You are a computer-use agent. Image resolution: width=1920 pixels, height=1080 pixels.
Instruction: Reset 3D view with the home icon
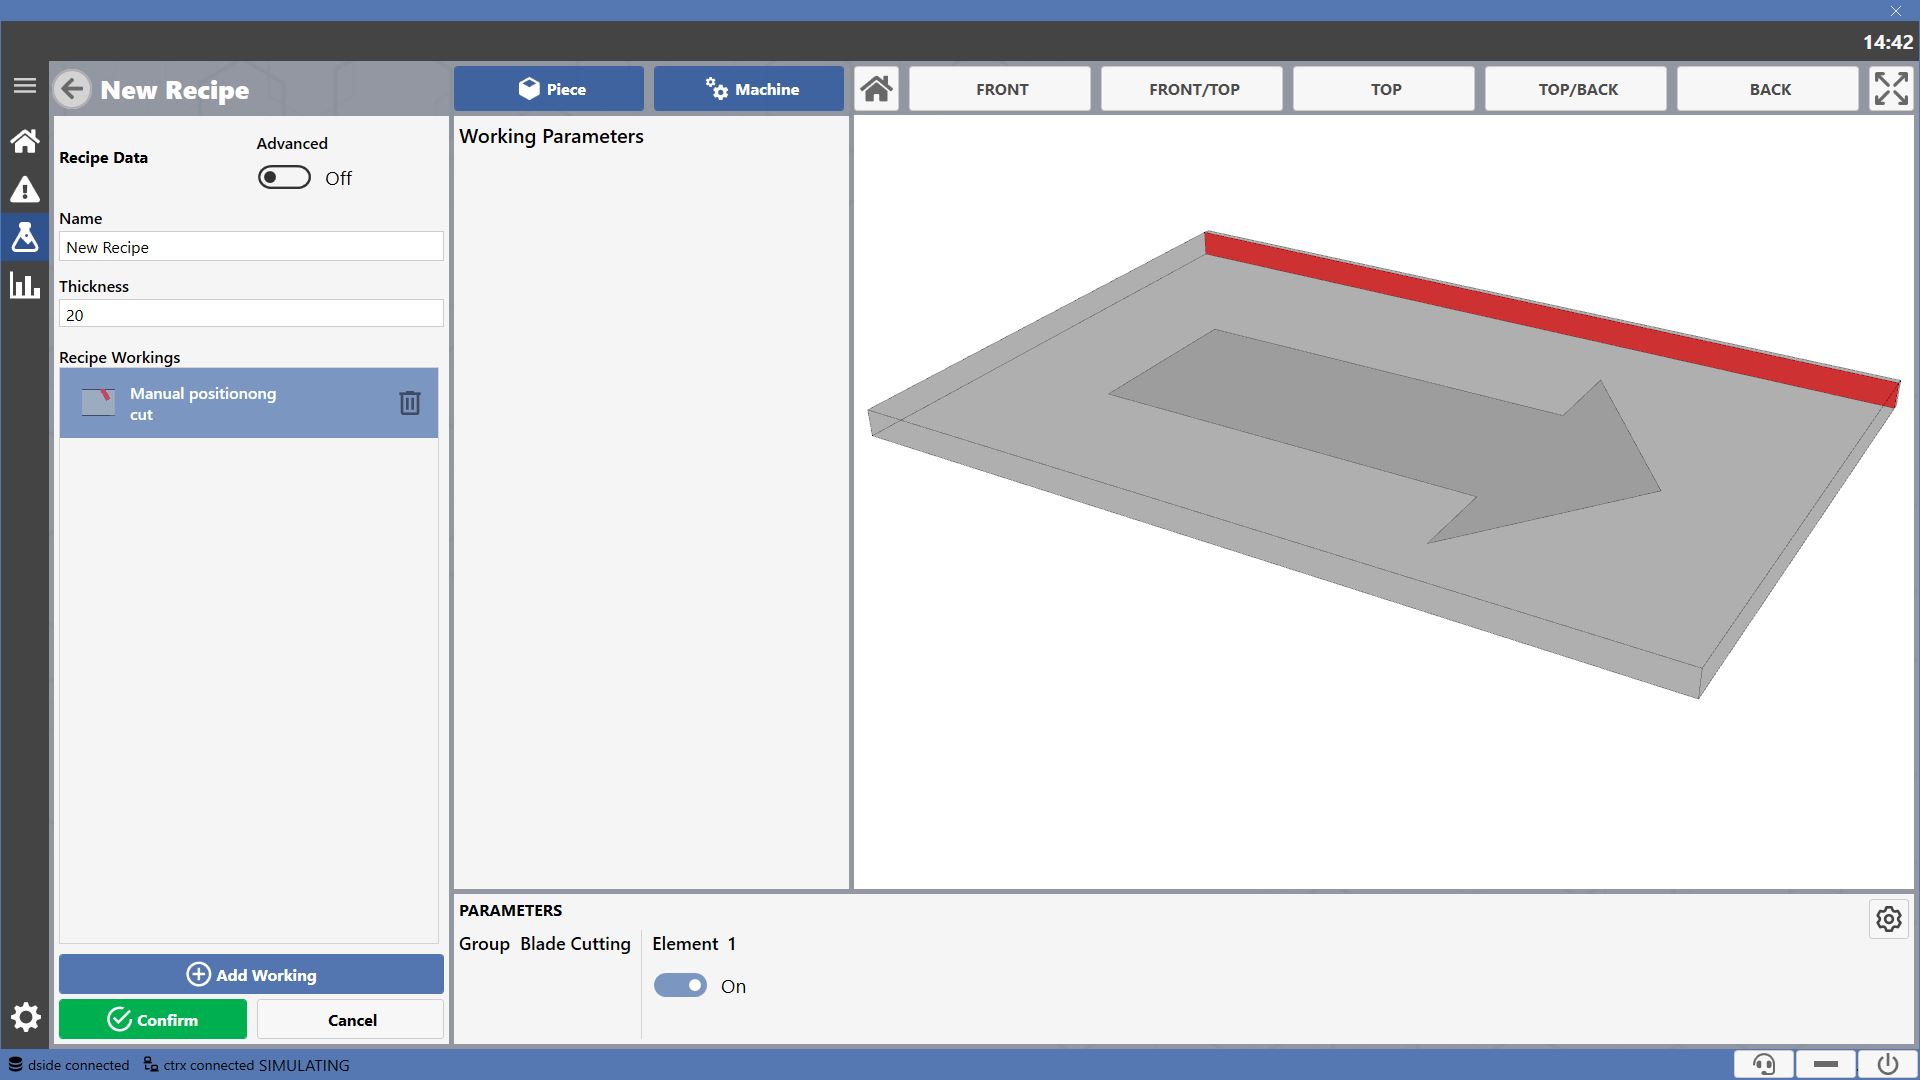pyautogui.click(x=877, y=89)
